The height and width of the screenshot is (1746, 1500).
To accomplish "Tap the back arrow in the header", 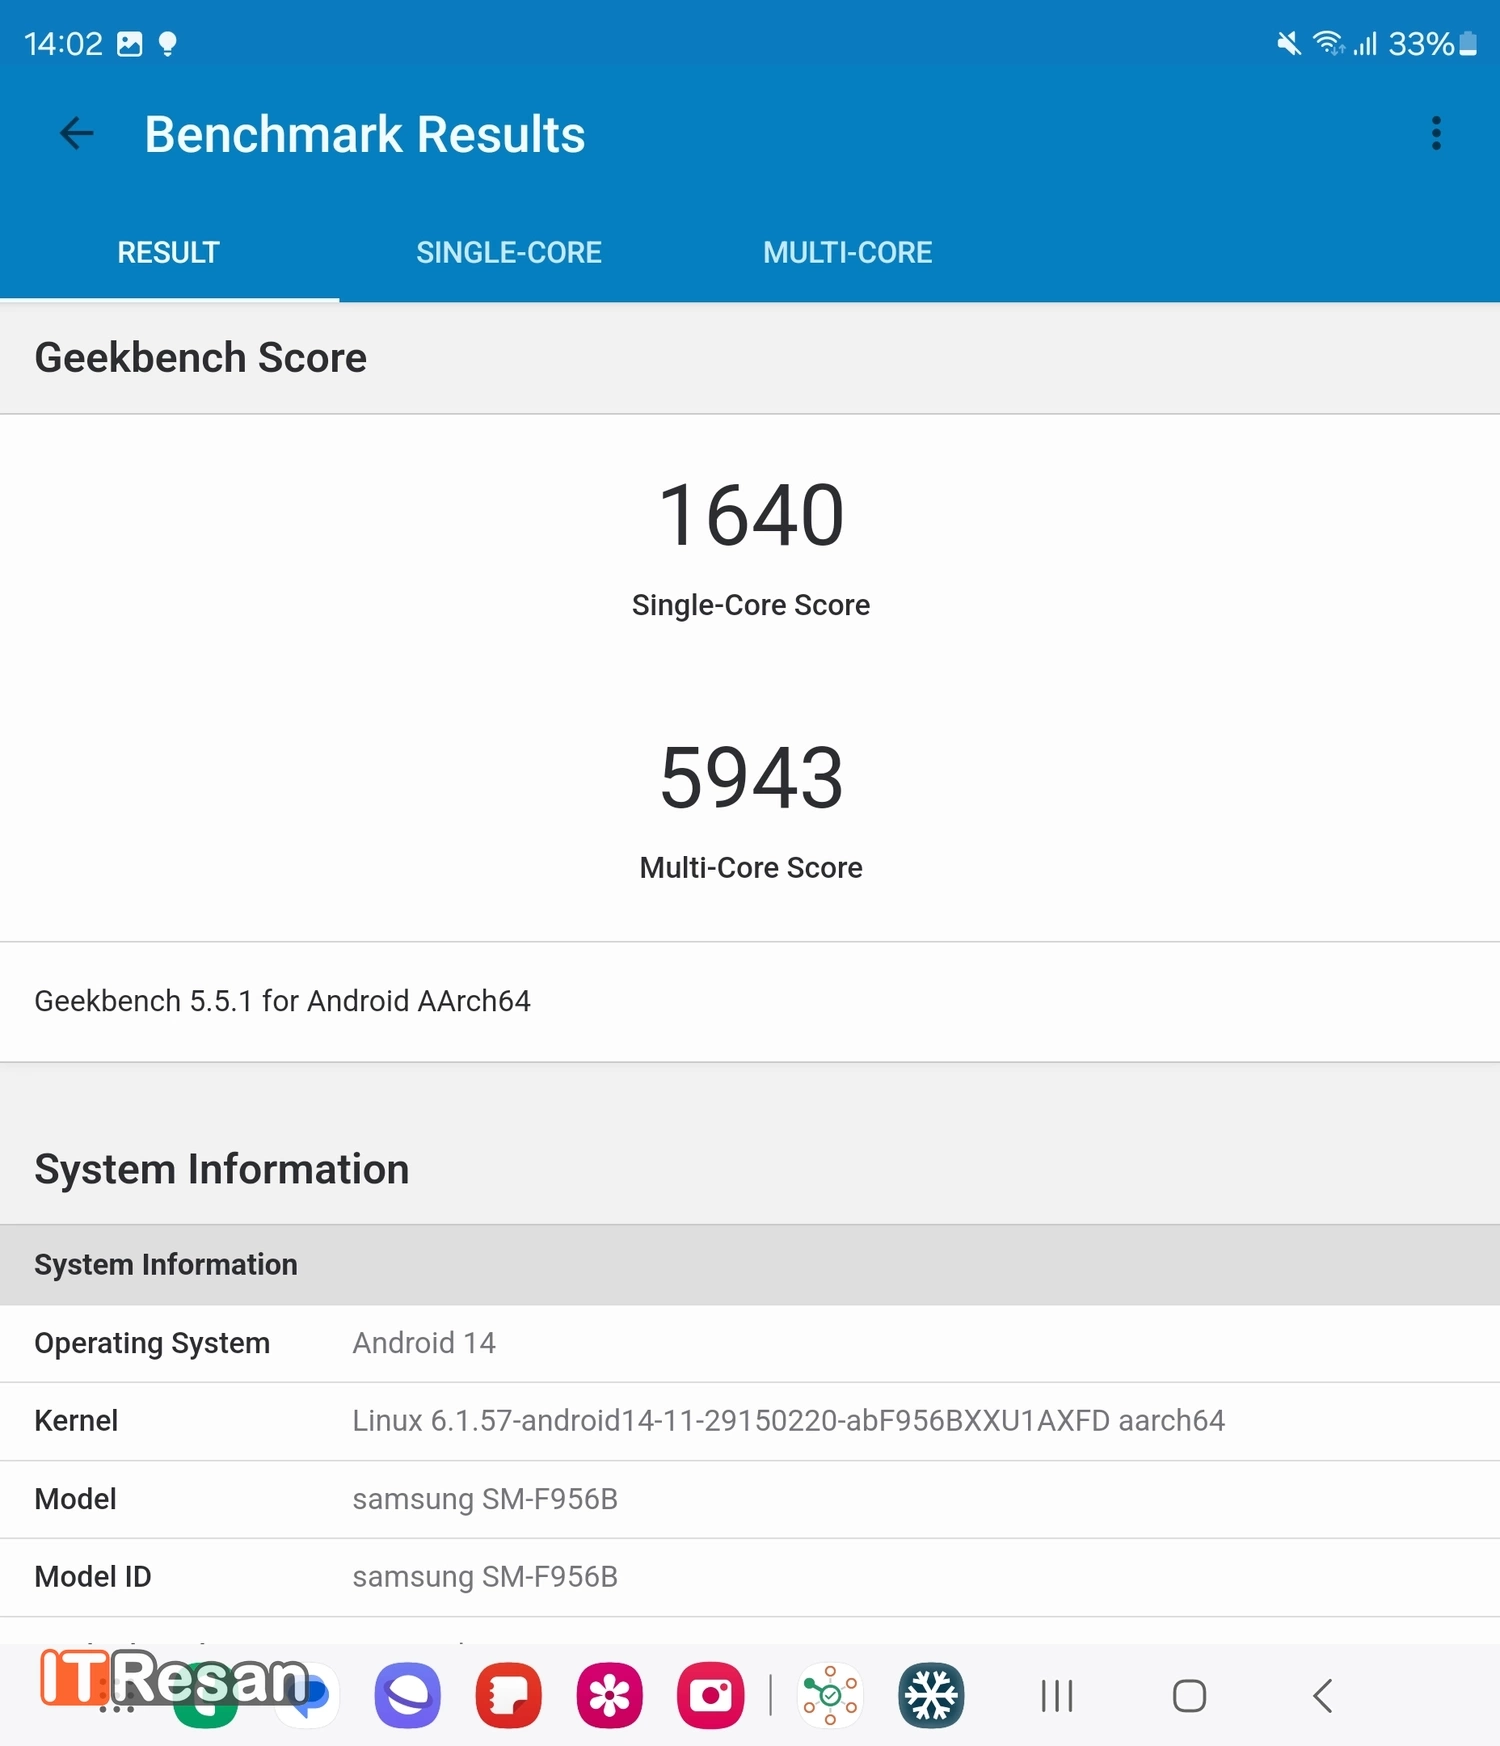I will click(x=77, y=133).
